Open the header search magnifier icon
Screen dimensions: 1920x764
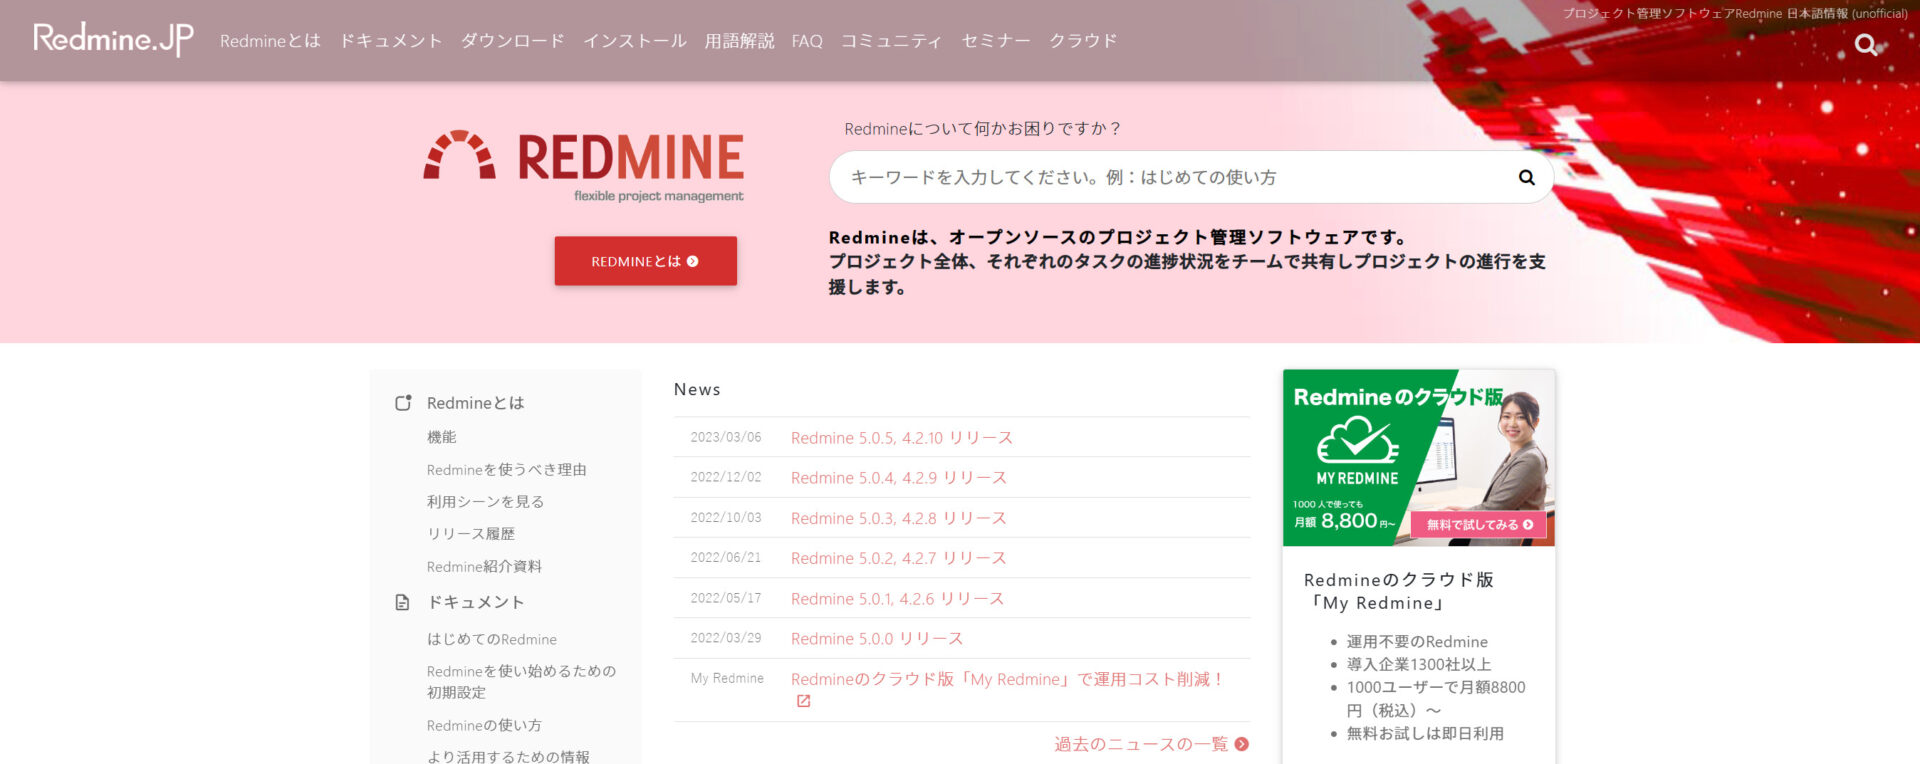[1865, 44]
